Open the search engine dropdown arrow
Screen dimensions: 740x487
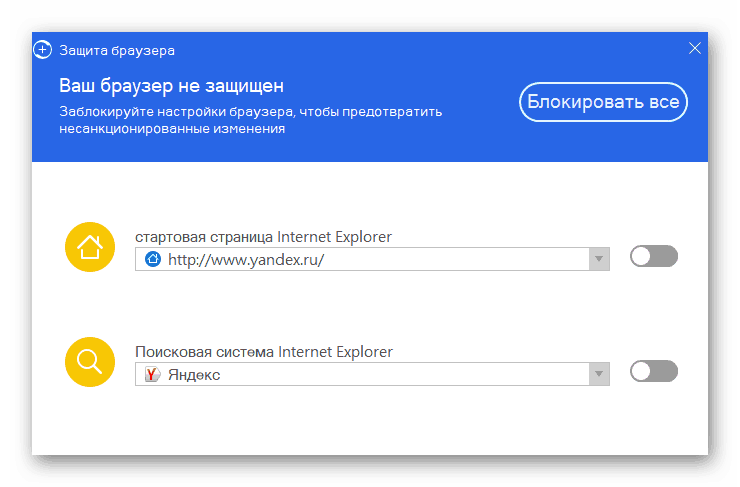coord(599,374)
